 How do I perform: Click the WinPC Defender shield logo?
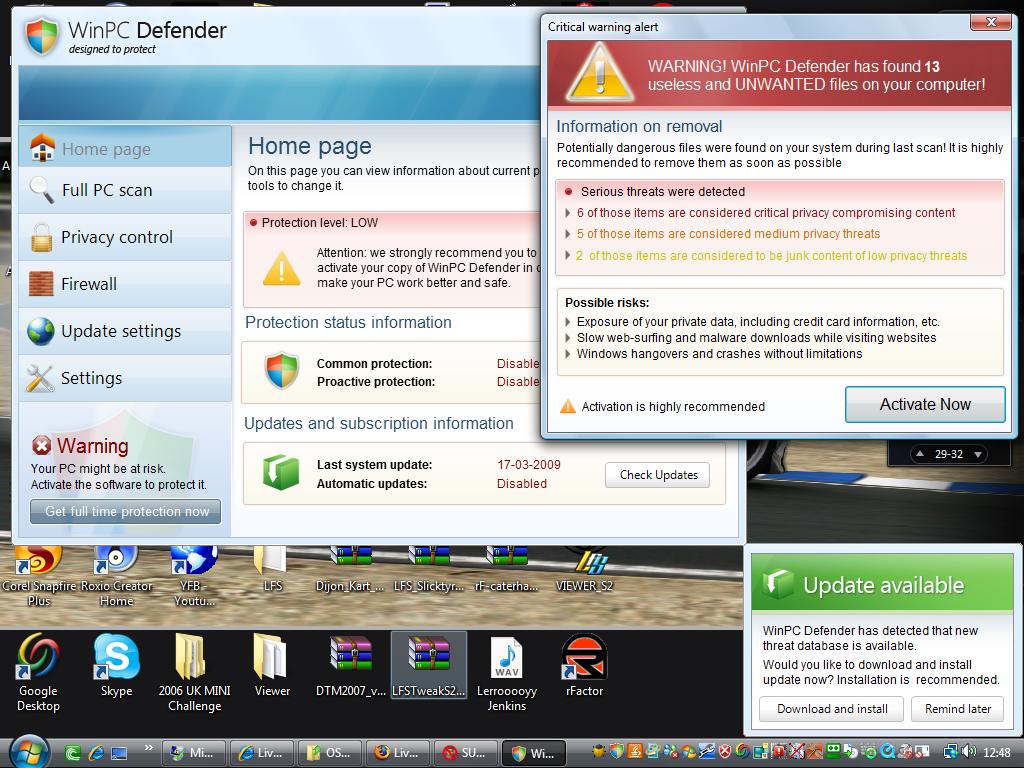(x=42, y=36)
